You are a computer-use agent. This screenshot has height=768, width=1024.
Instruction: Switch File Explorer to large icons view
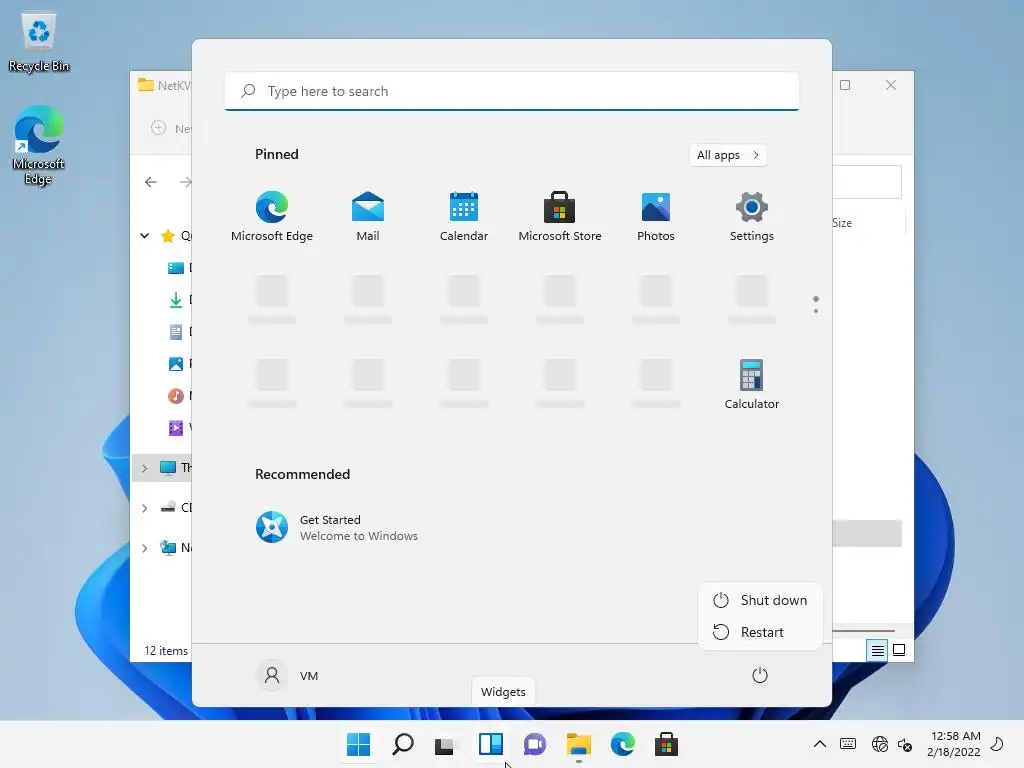point(899,650)
